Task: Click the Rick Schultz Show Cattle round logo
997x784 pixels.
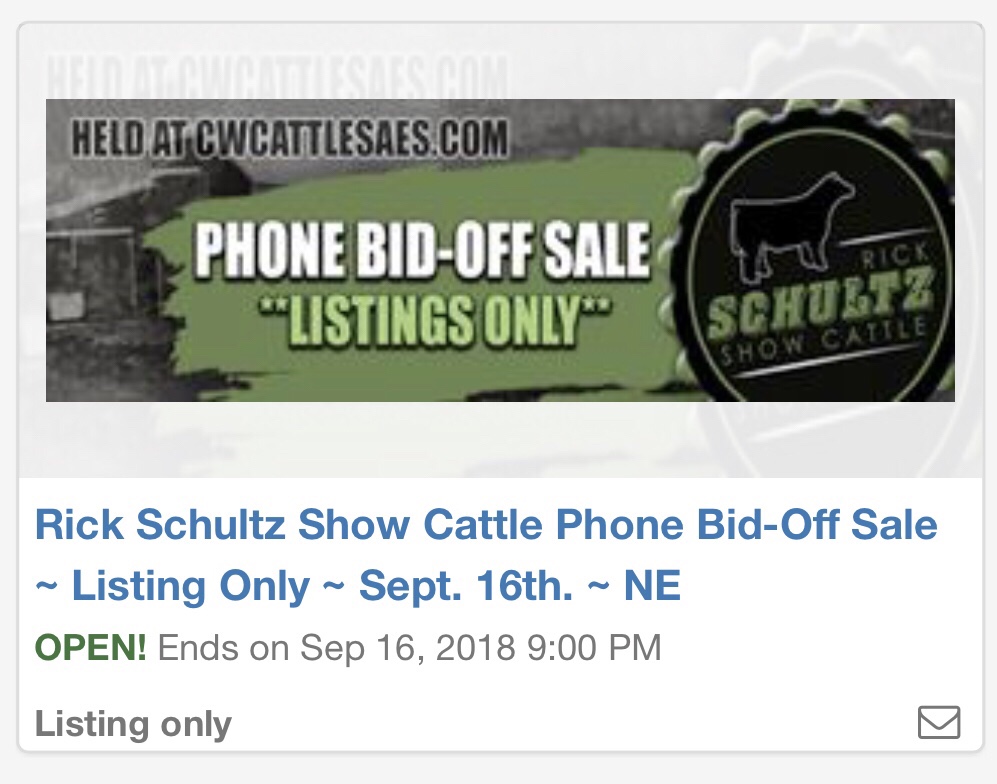Action: coord(811,256)
